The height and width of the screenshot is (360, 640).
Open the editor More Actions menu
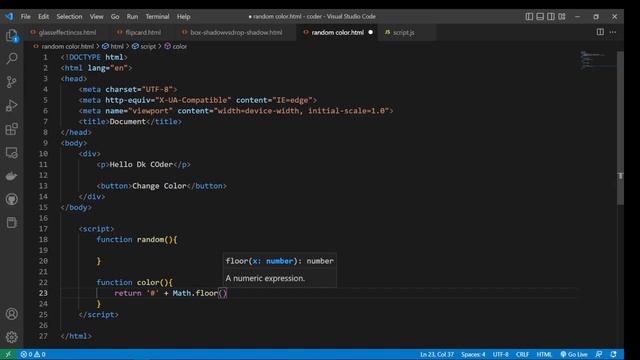click(613, 32)
